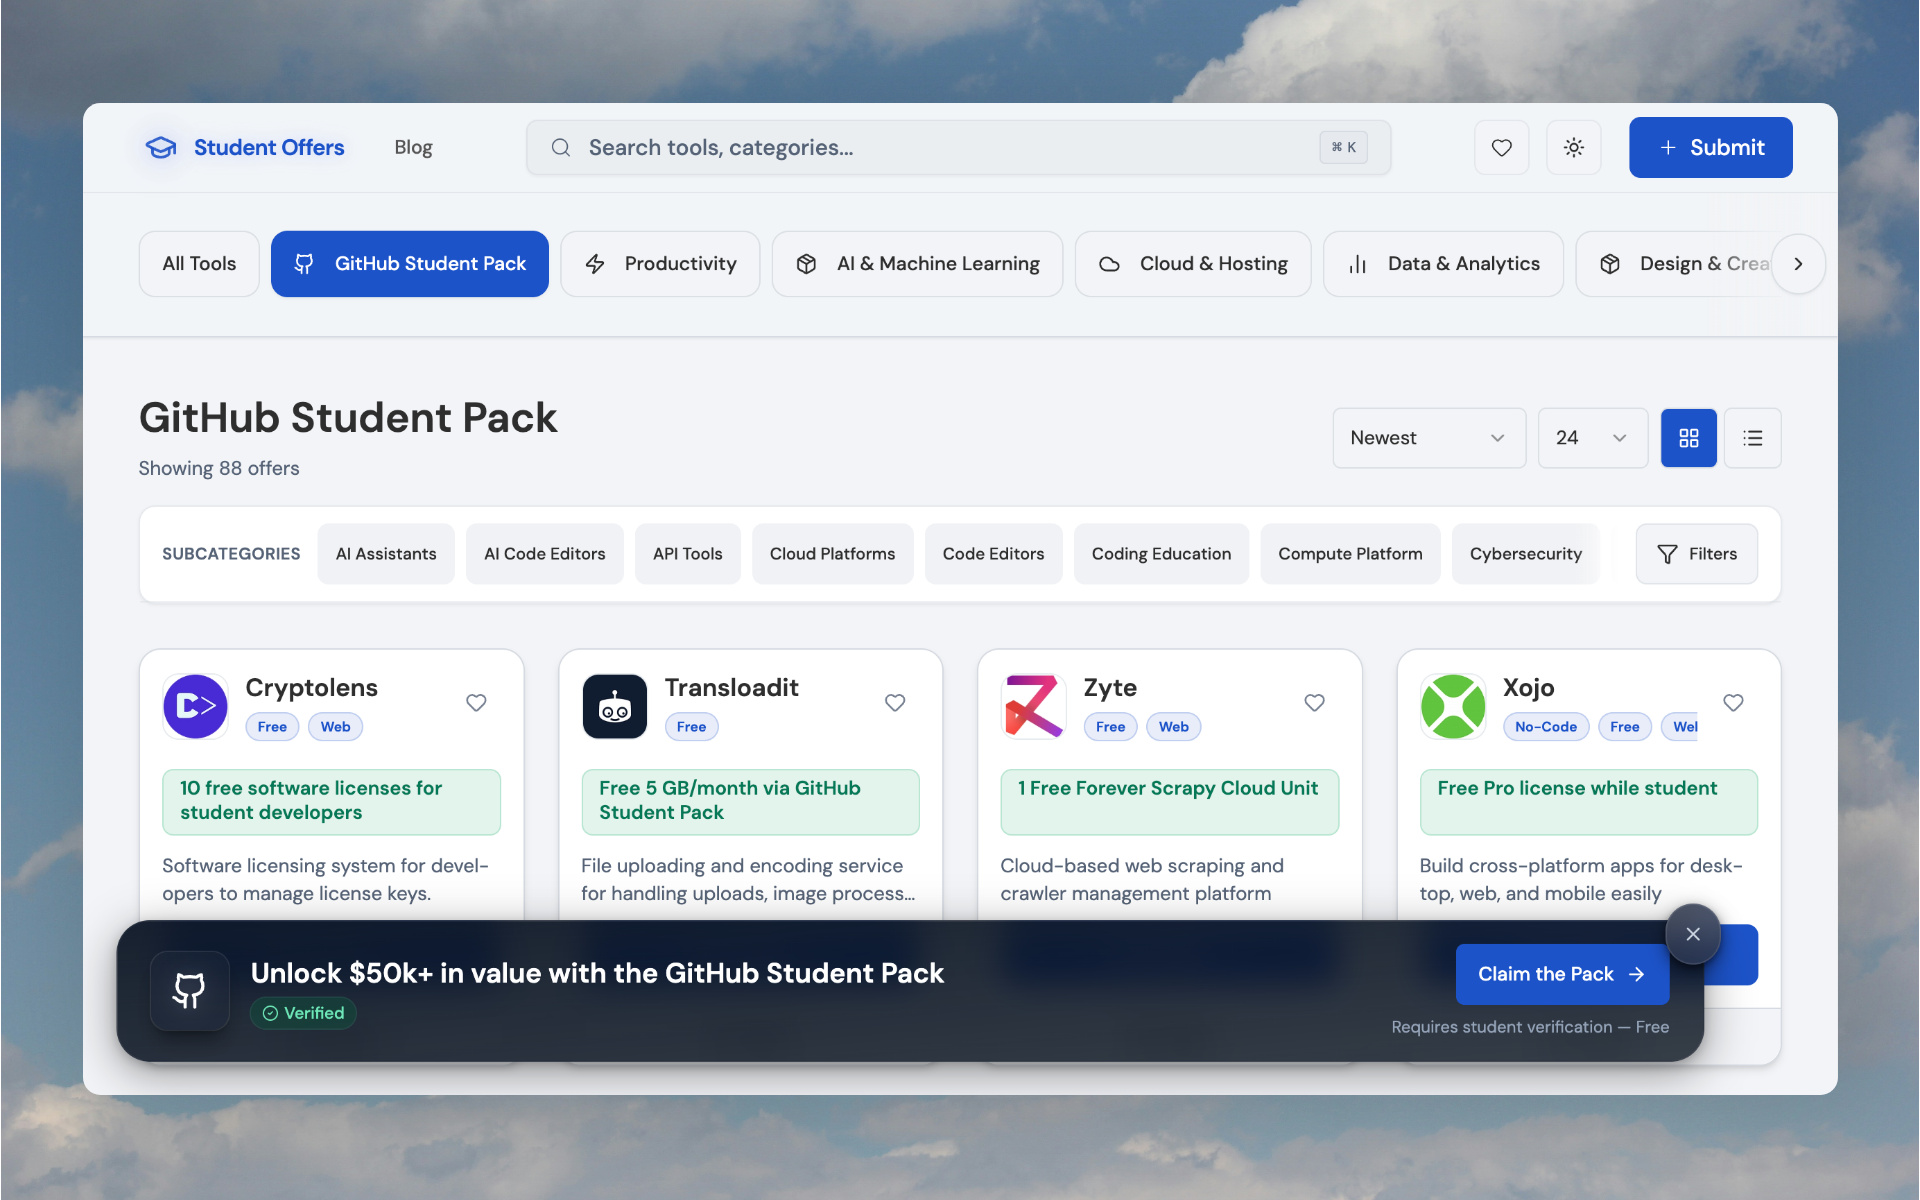Filter by Cybersecurity subcategory
The height and width of the screenshot is (1200, 1920).
click(1525, 554)
